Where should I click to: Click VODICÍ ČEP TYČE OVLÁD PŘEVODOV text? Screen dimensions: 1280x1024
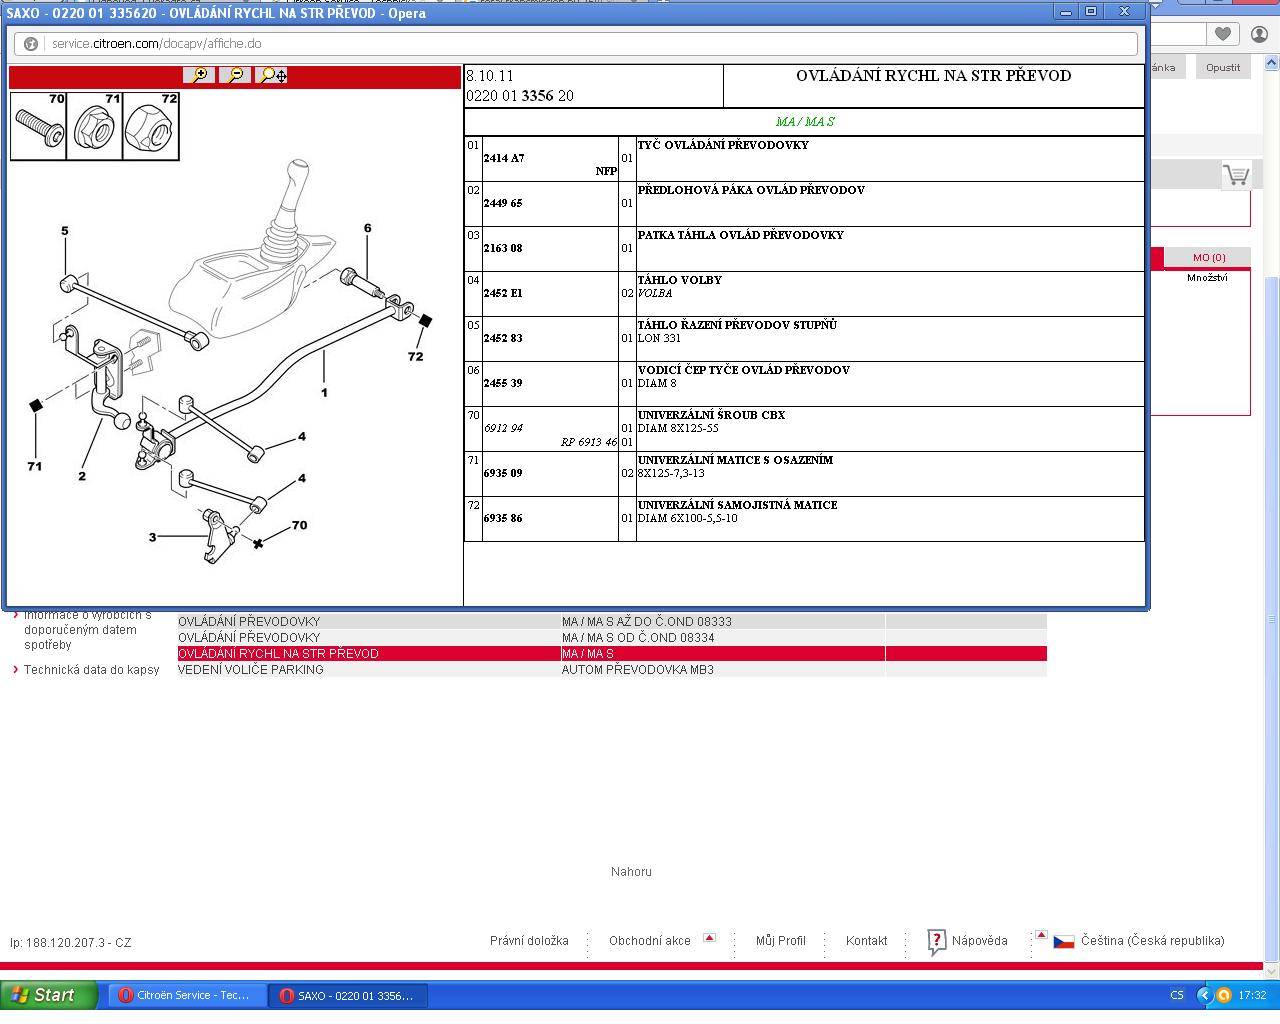click(x=744, y=370)
